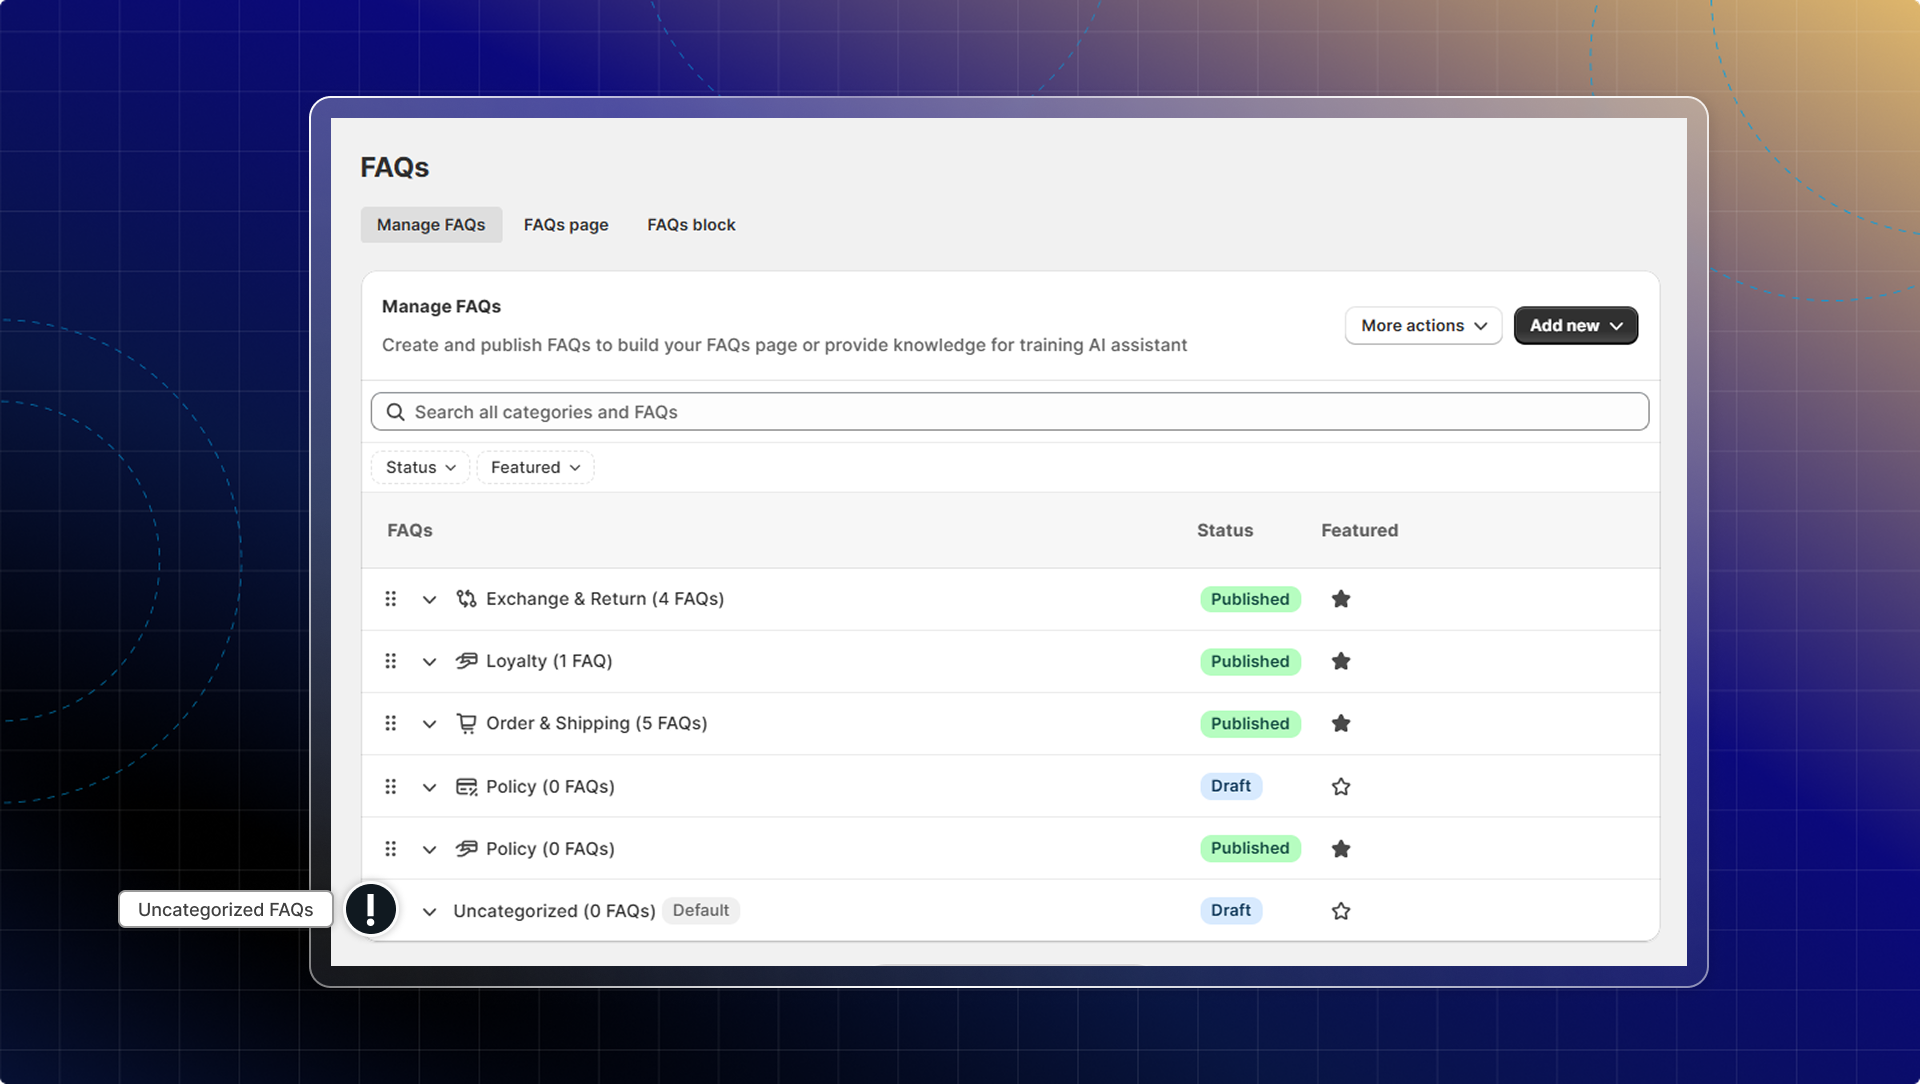Click the Exchange & Return category icon
The width and height of the screenshot is (1920, 1084).
click(466, 599)
